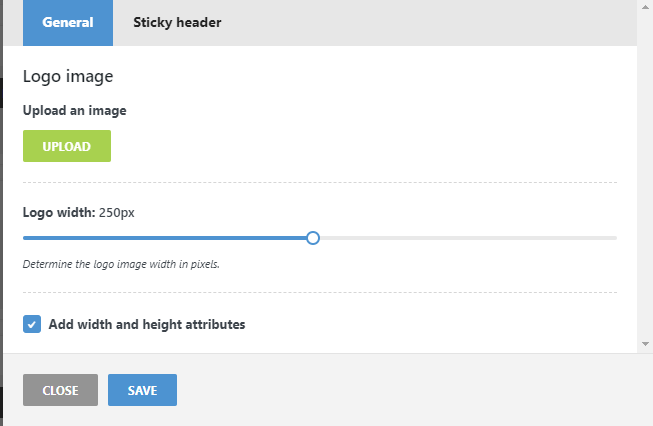Viewport: 653px width, 426px height.
Task: Switch to the General tab
Action: click(x=68, y=22)
